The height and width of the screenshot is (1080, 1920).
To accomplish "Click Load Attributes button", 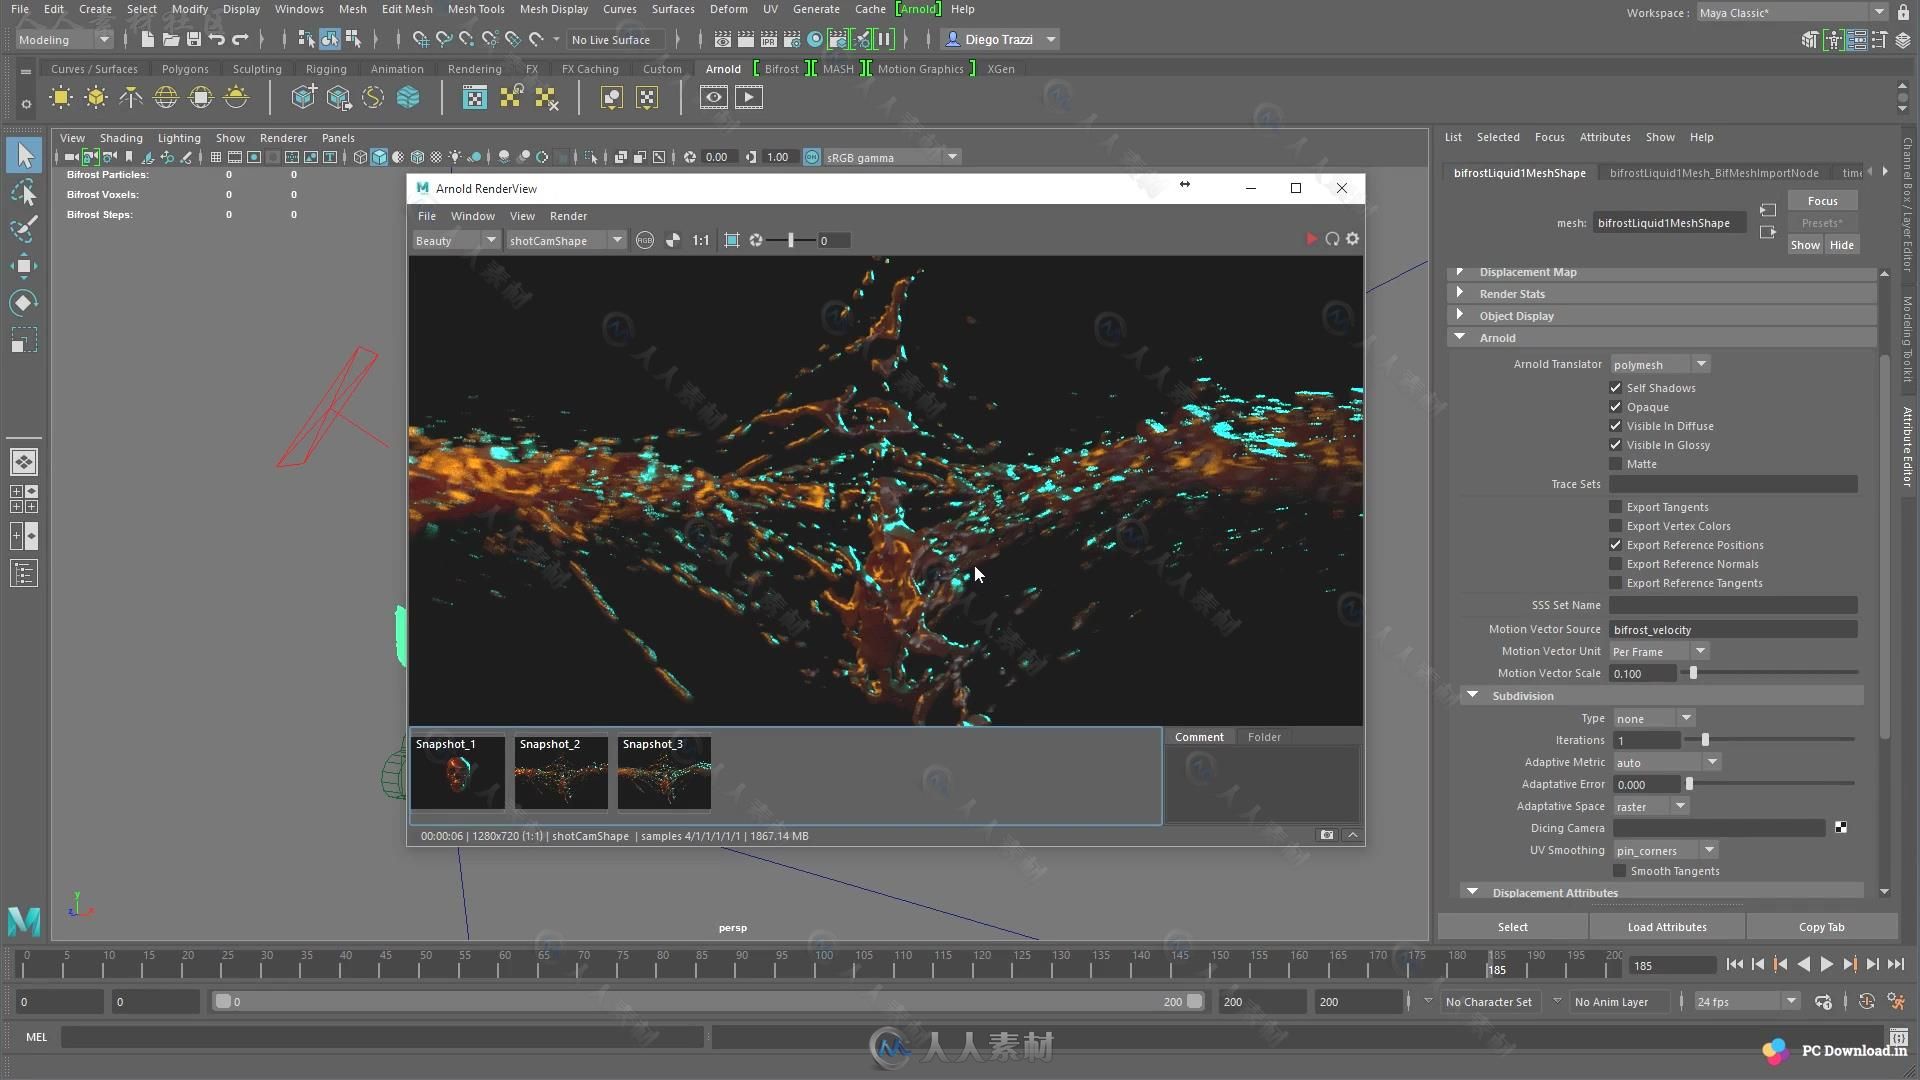I will click(x=1666, y=927).
